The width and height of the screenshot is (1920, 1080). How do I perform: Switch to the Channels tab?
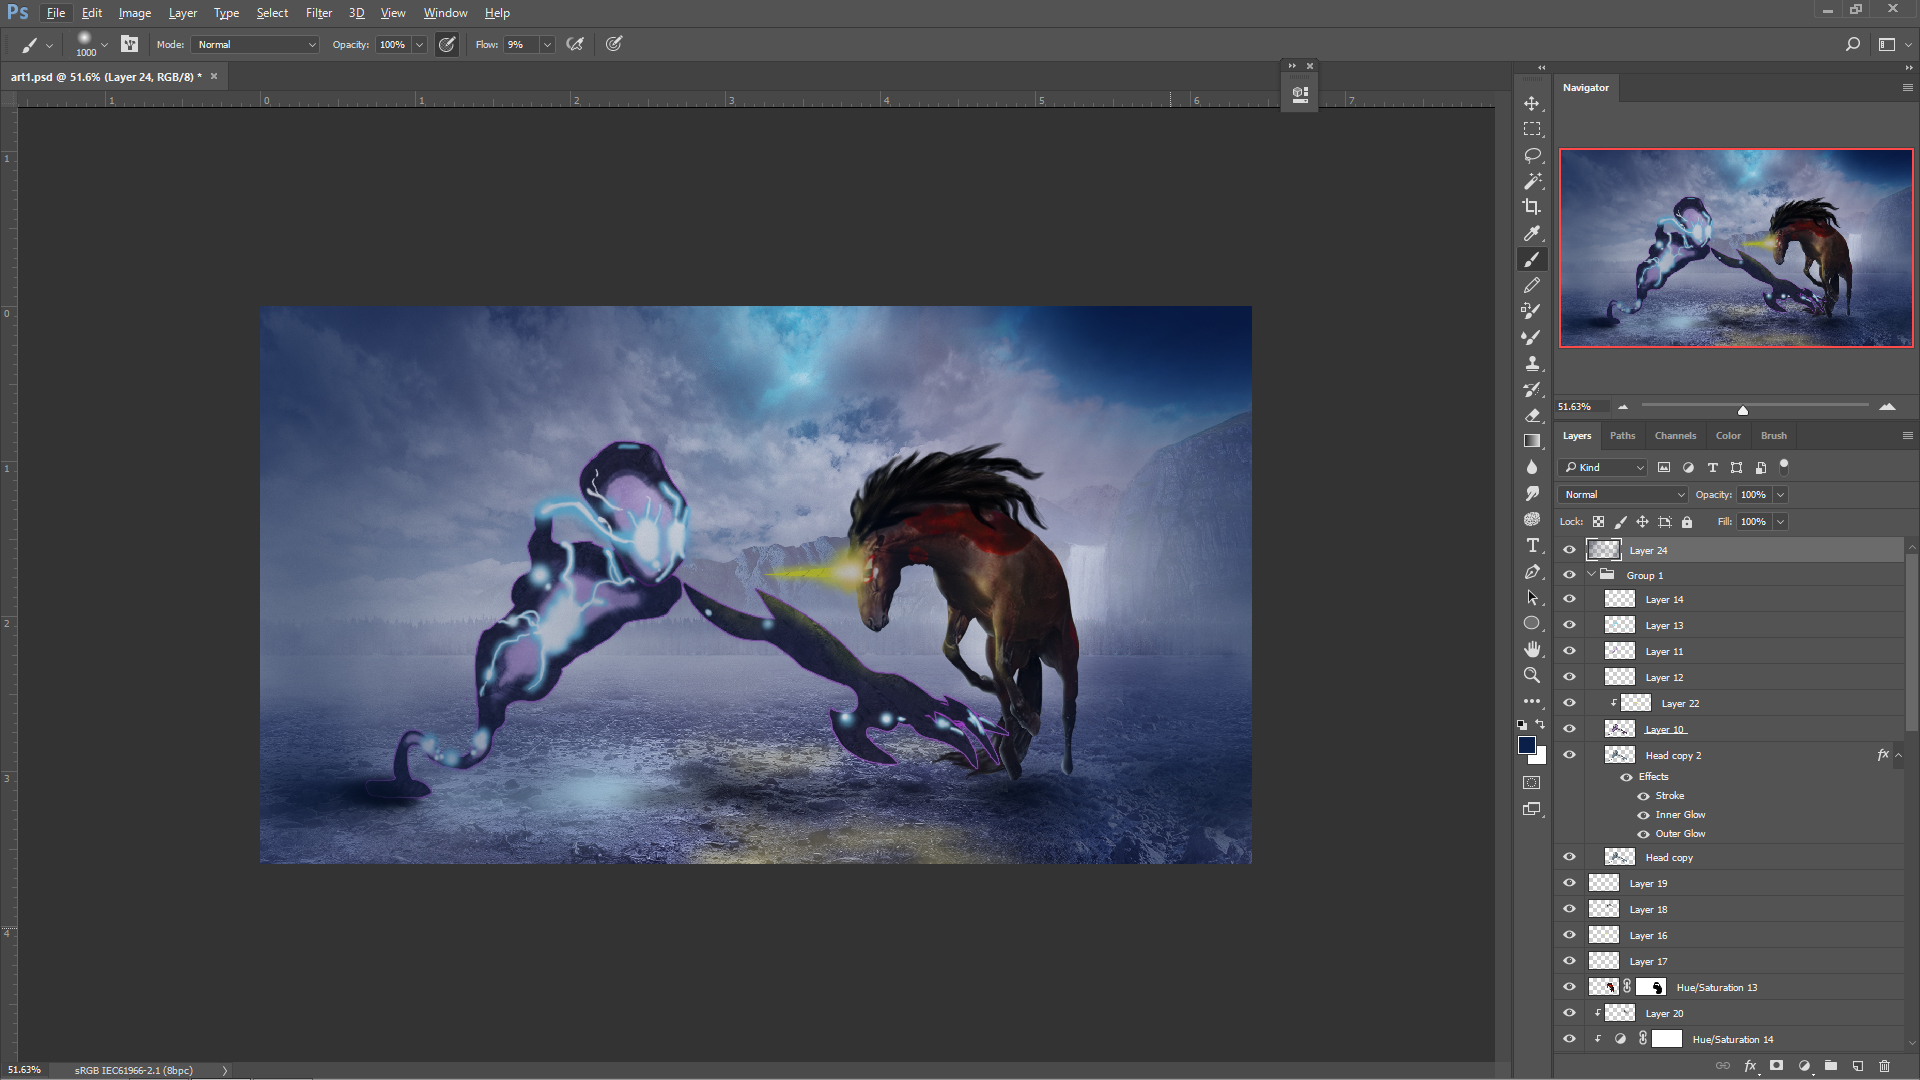point(1675,436)
